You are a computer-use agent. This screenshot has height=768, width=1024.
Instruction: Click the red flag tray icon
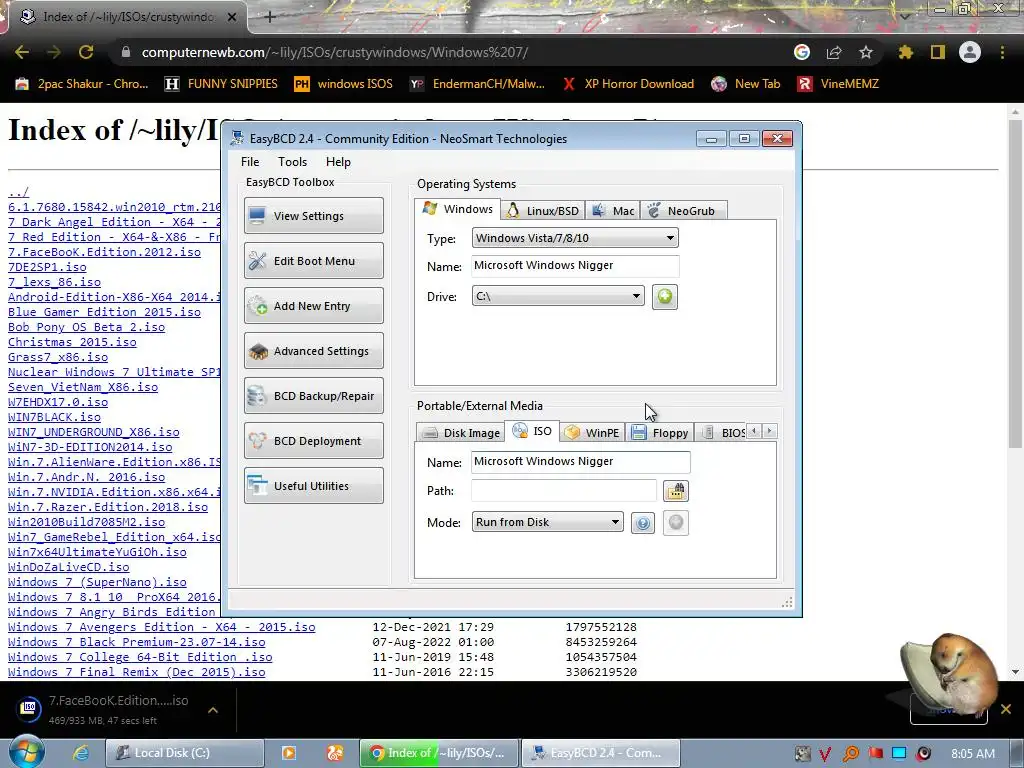pos(875,754)
